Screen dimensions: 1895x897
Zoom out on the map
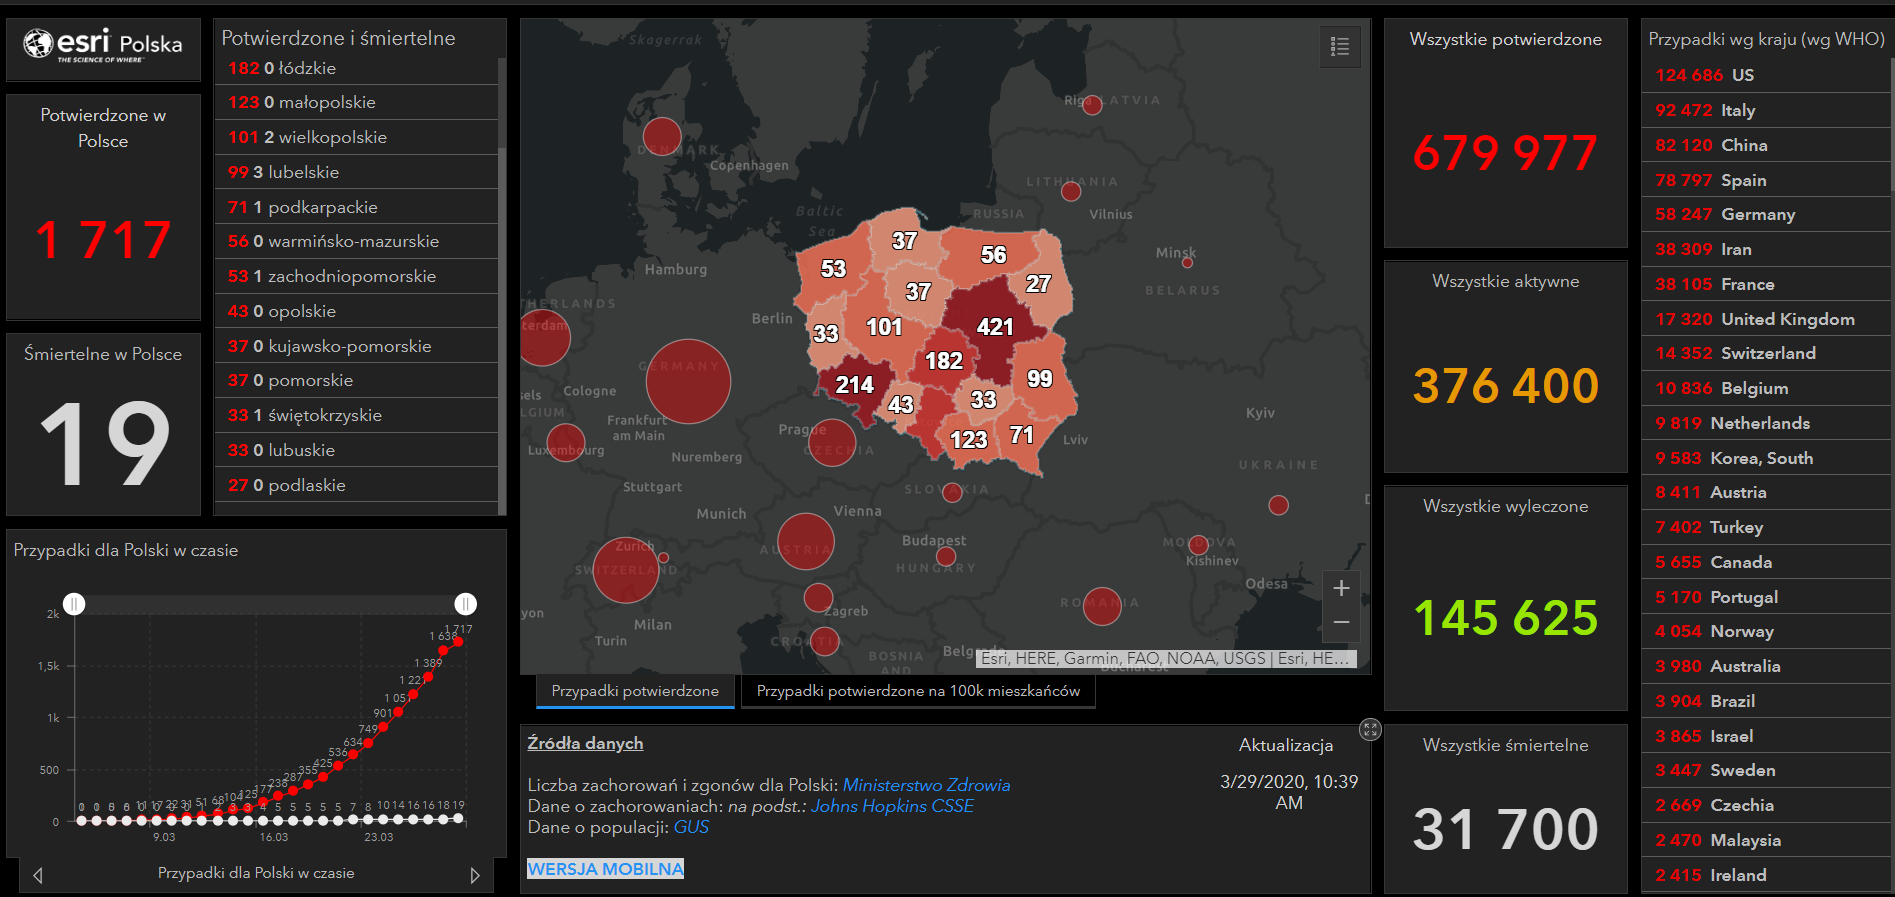[x=1341, y=622]
